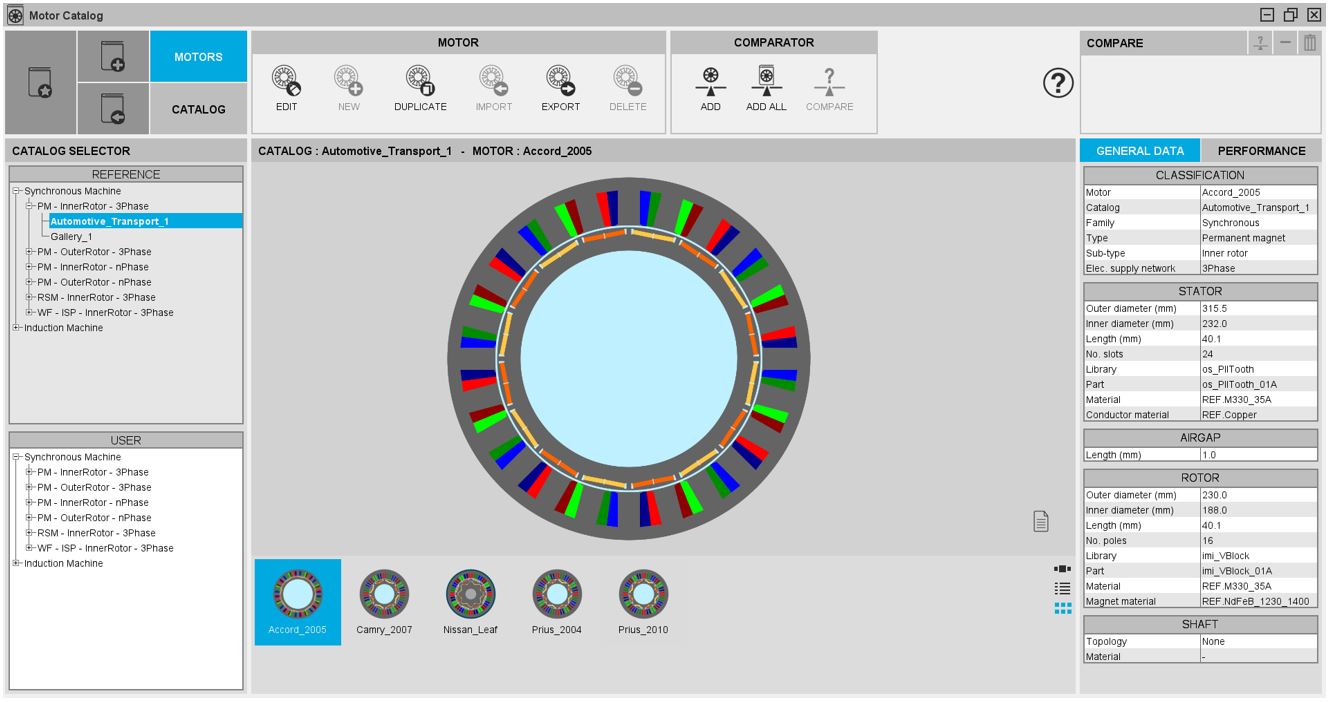
Task: Click the catalog icon with star badge
Action: pyautogui.click(x=41, y=83)
